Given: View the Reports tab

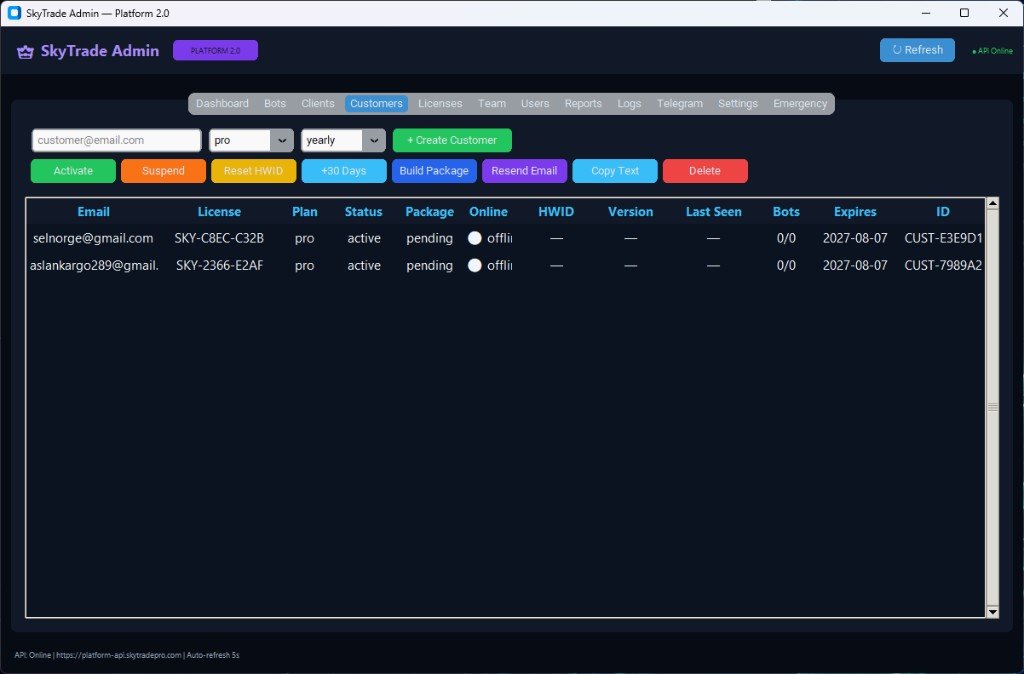Looking at the screenshot, I should [x=583, y=104].
